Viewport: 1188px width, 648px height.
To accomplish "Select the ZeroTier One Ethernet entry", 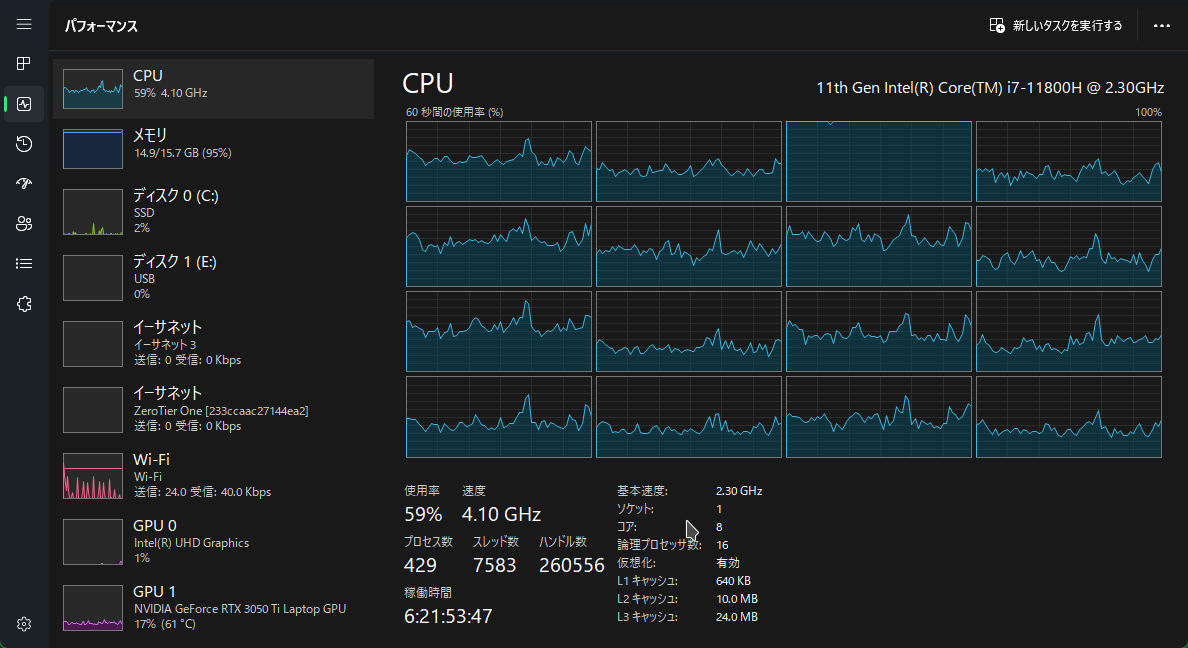I will 213,409.
